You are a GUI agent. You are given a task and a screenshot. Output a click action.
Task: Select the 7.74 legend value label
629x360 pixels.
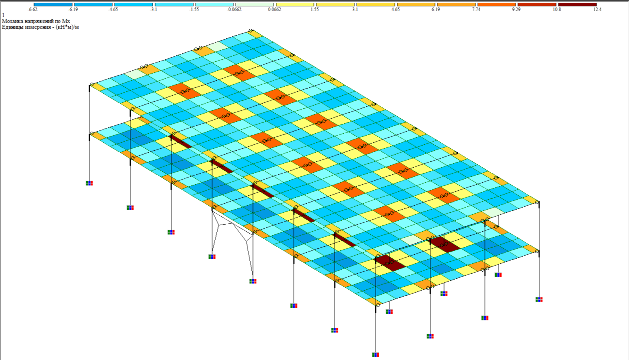point(476,9)
